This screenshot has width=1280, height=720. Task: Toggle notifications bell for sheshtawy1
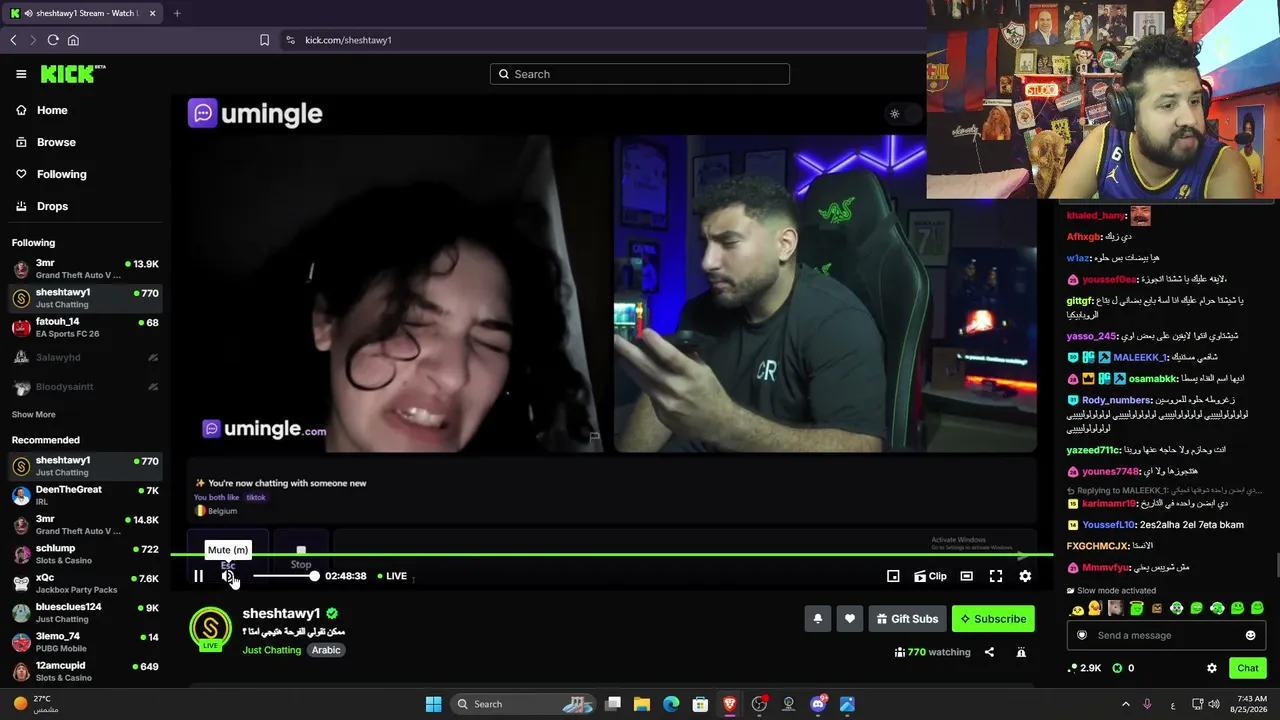pos(817,619)
